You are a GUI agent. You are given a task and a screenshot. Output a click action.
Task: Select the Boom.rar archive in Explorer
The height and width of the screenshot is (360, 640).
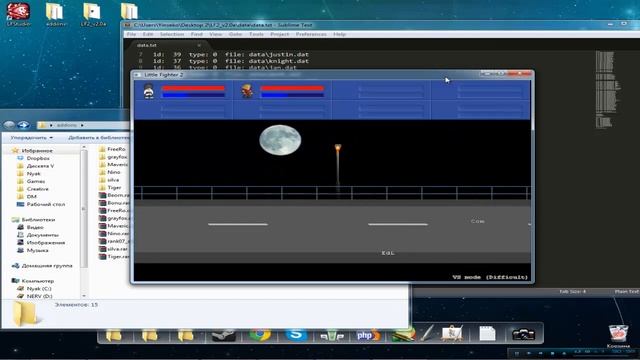coord(114,195)
